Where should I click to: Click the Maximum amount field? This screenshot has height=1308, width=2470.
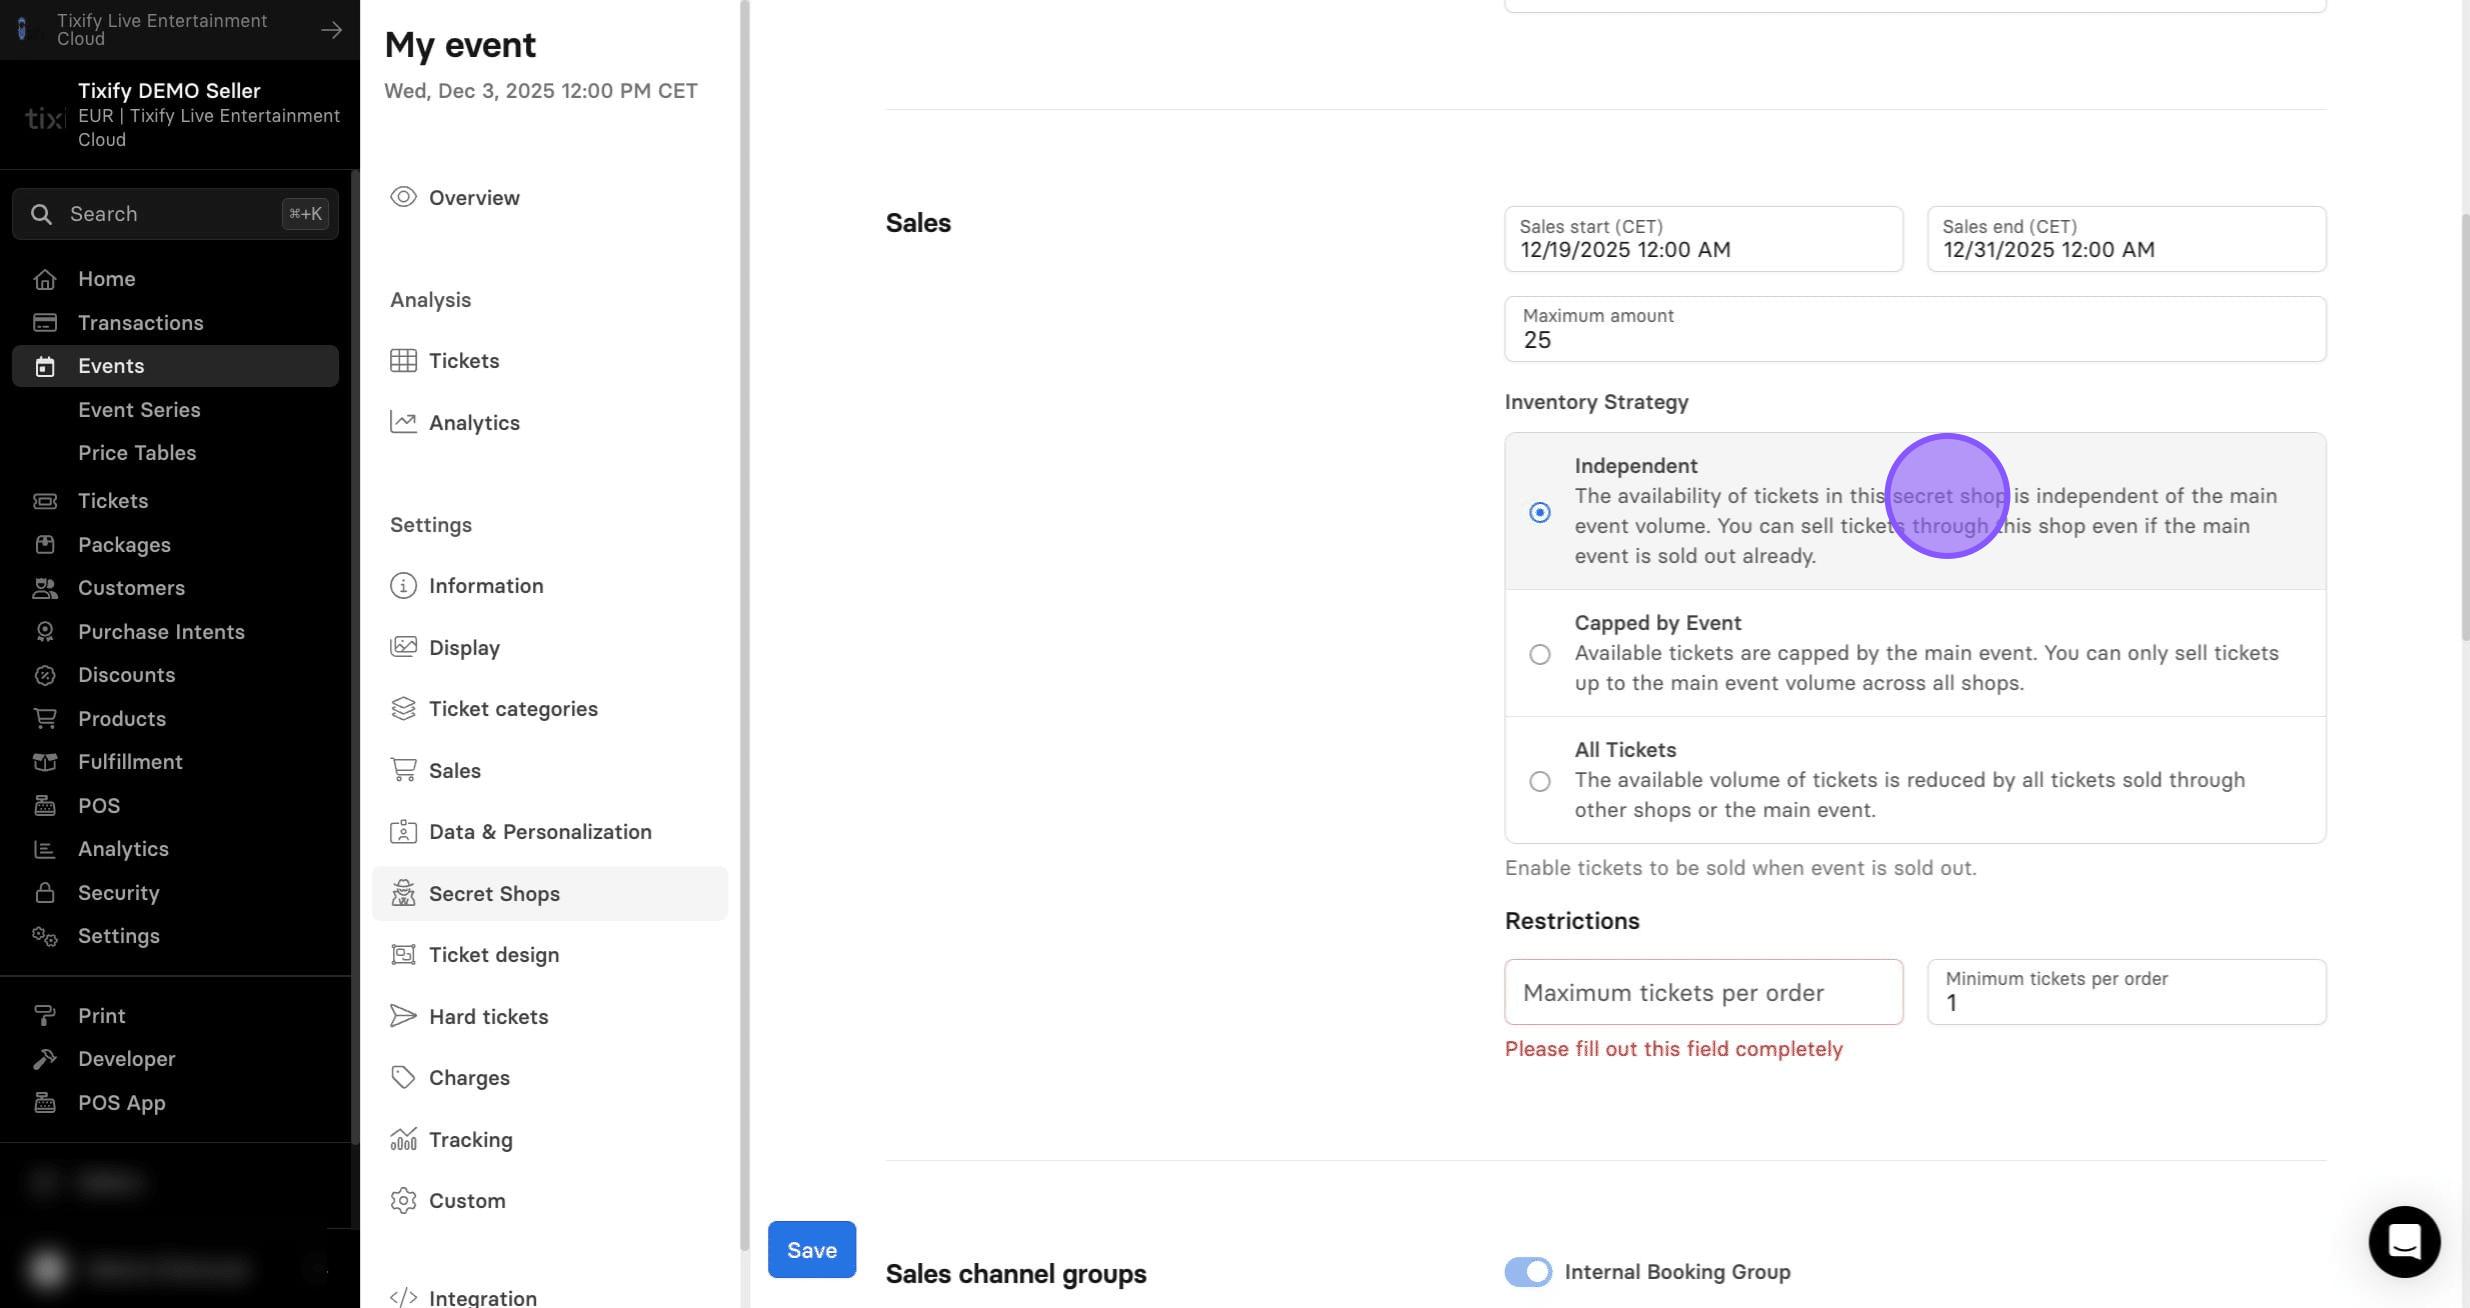click(x=1915, y=329)
